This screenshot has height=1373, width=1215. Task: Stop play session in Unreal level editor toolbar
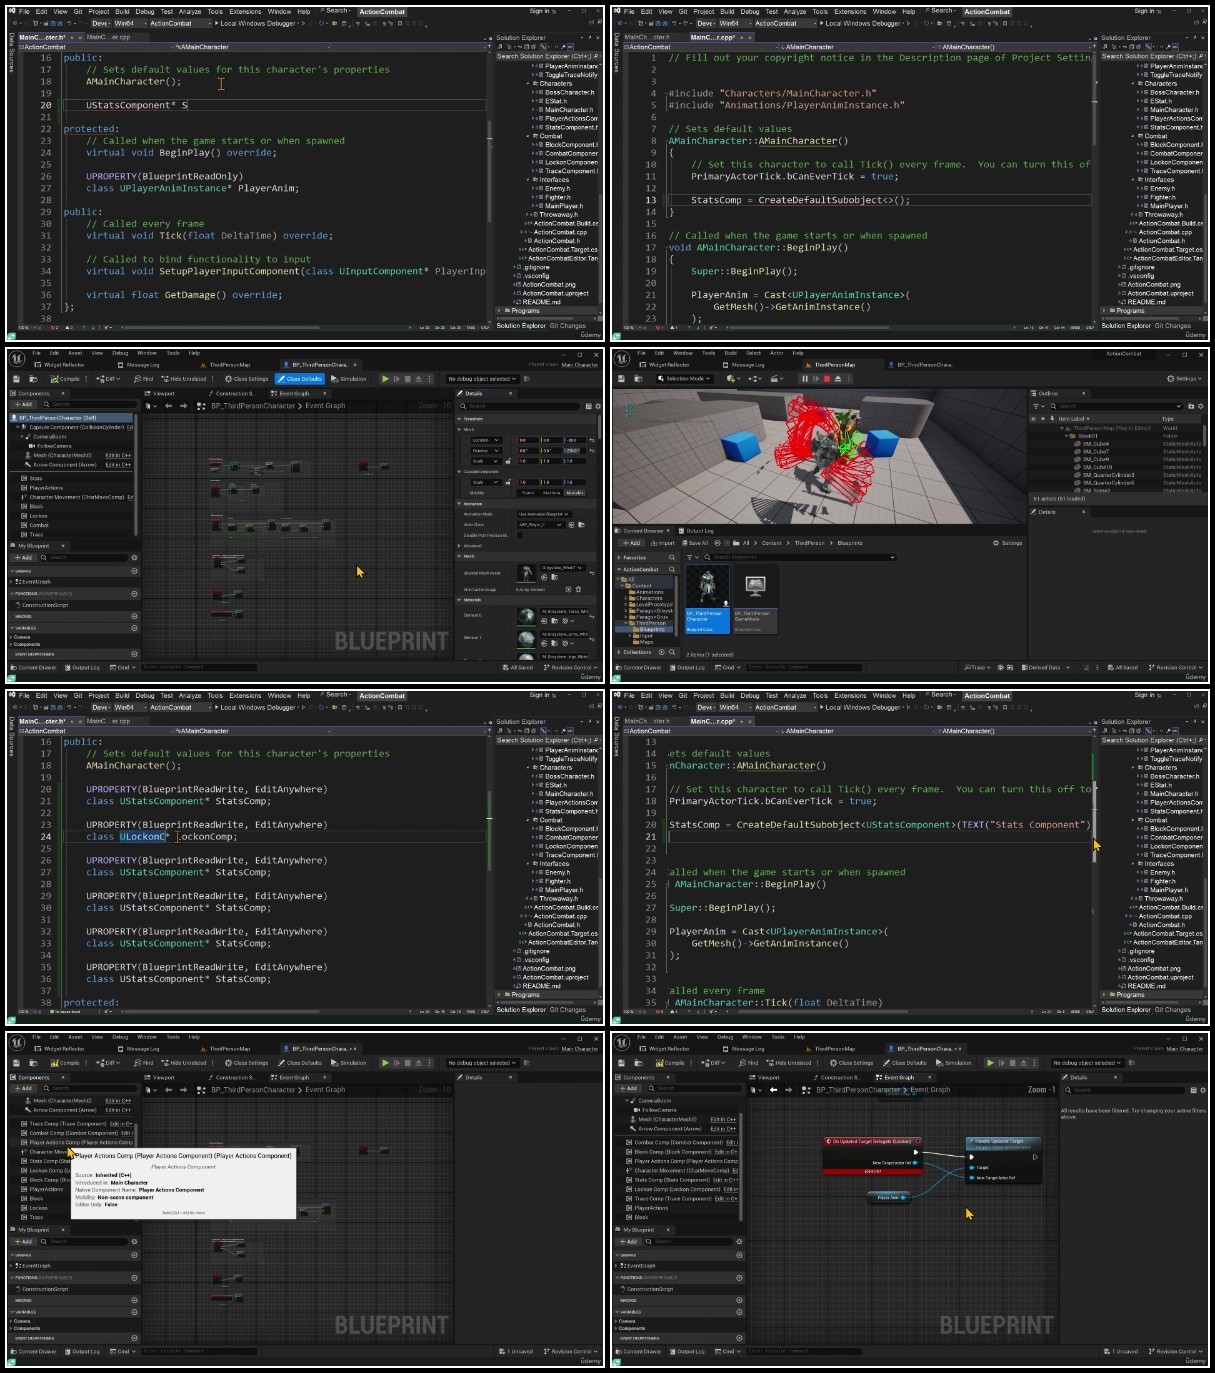[827, 379]
